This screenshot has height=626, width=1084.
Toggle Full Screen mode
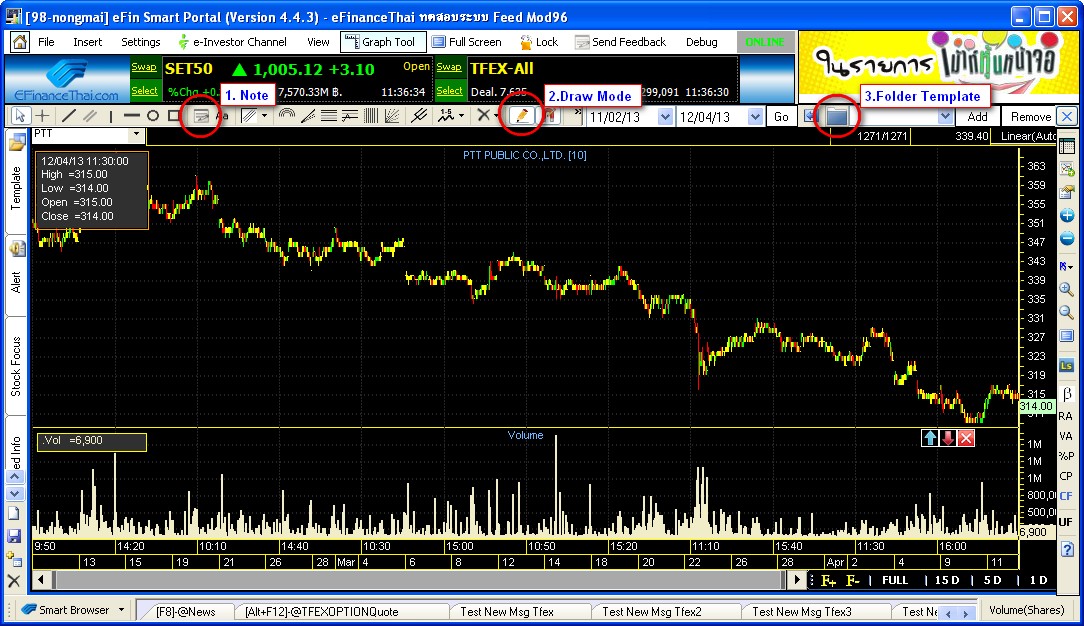coord(467,42)
